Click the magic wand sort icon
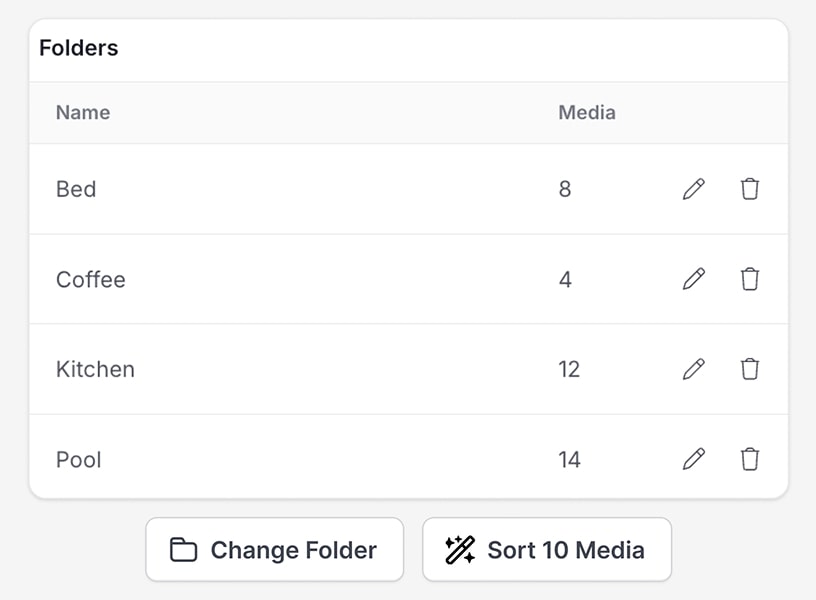The height and width of the screenshot is (600, 816). (x=460, y=549)
